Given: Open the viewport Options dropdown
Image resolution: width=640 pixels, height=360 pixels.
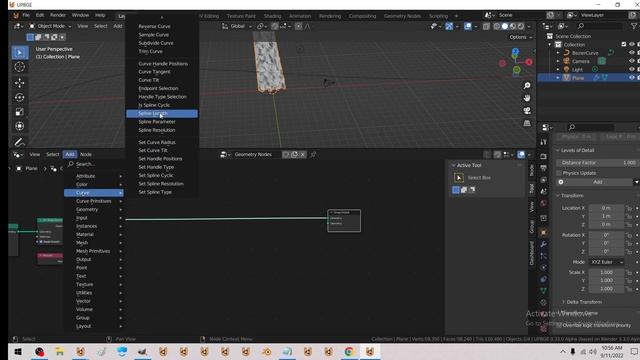Looking at the screenshot, I should (x=521, y=37).
